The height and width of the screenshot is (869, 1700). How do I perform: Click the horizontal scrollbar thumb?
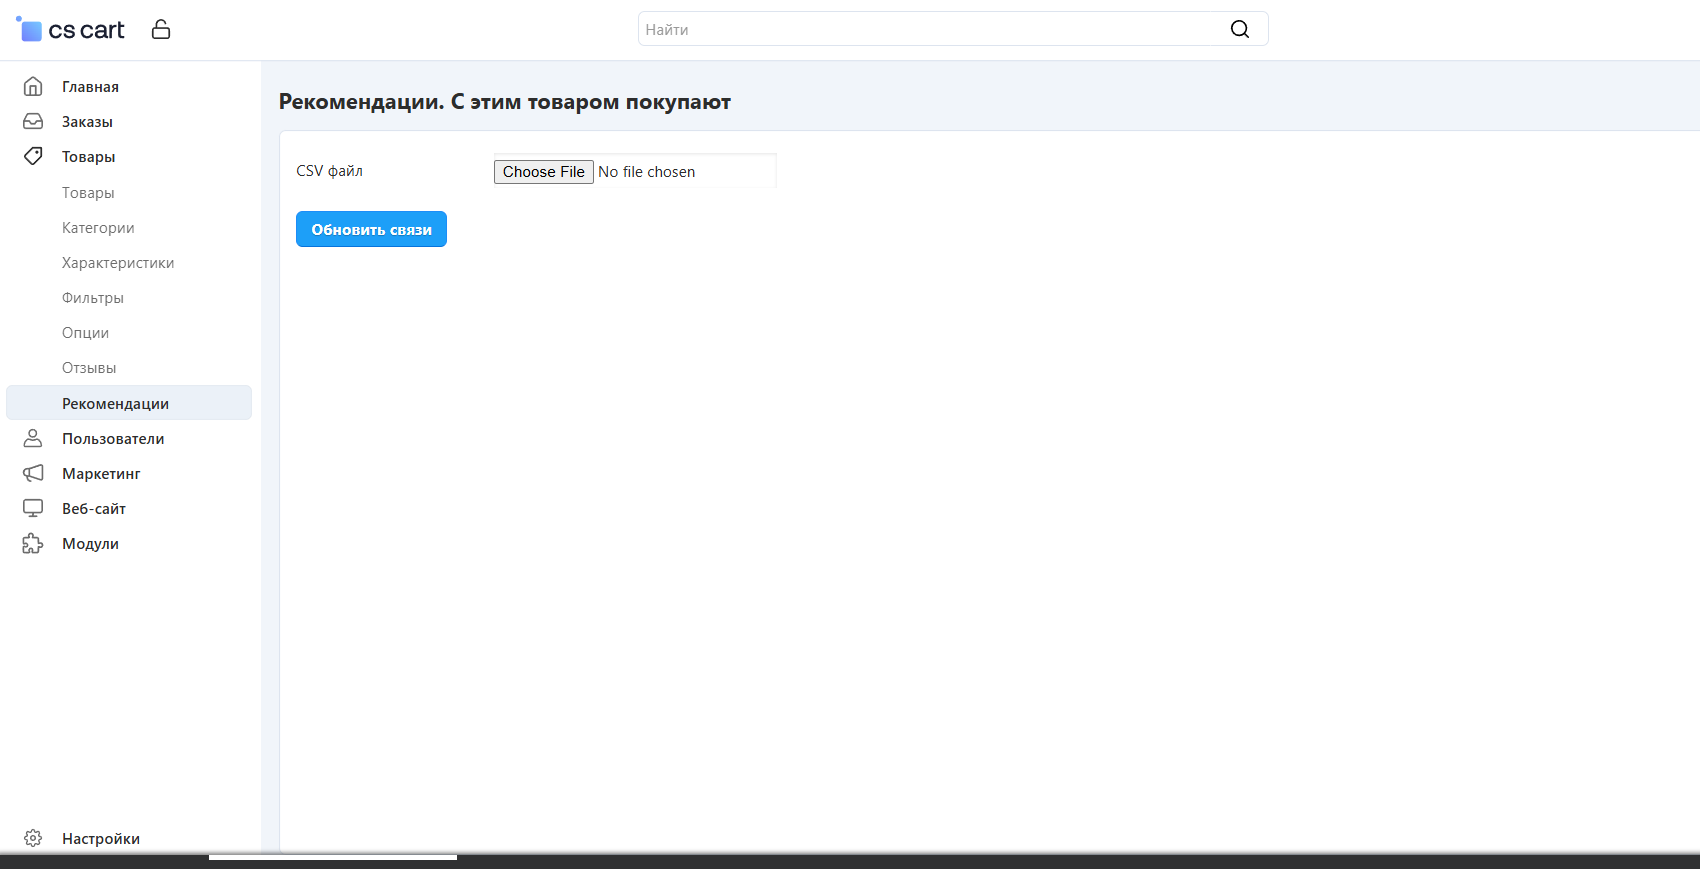pyautogui.click(x=333, y=857)
